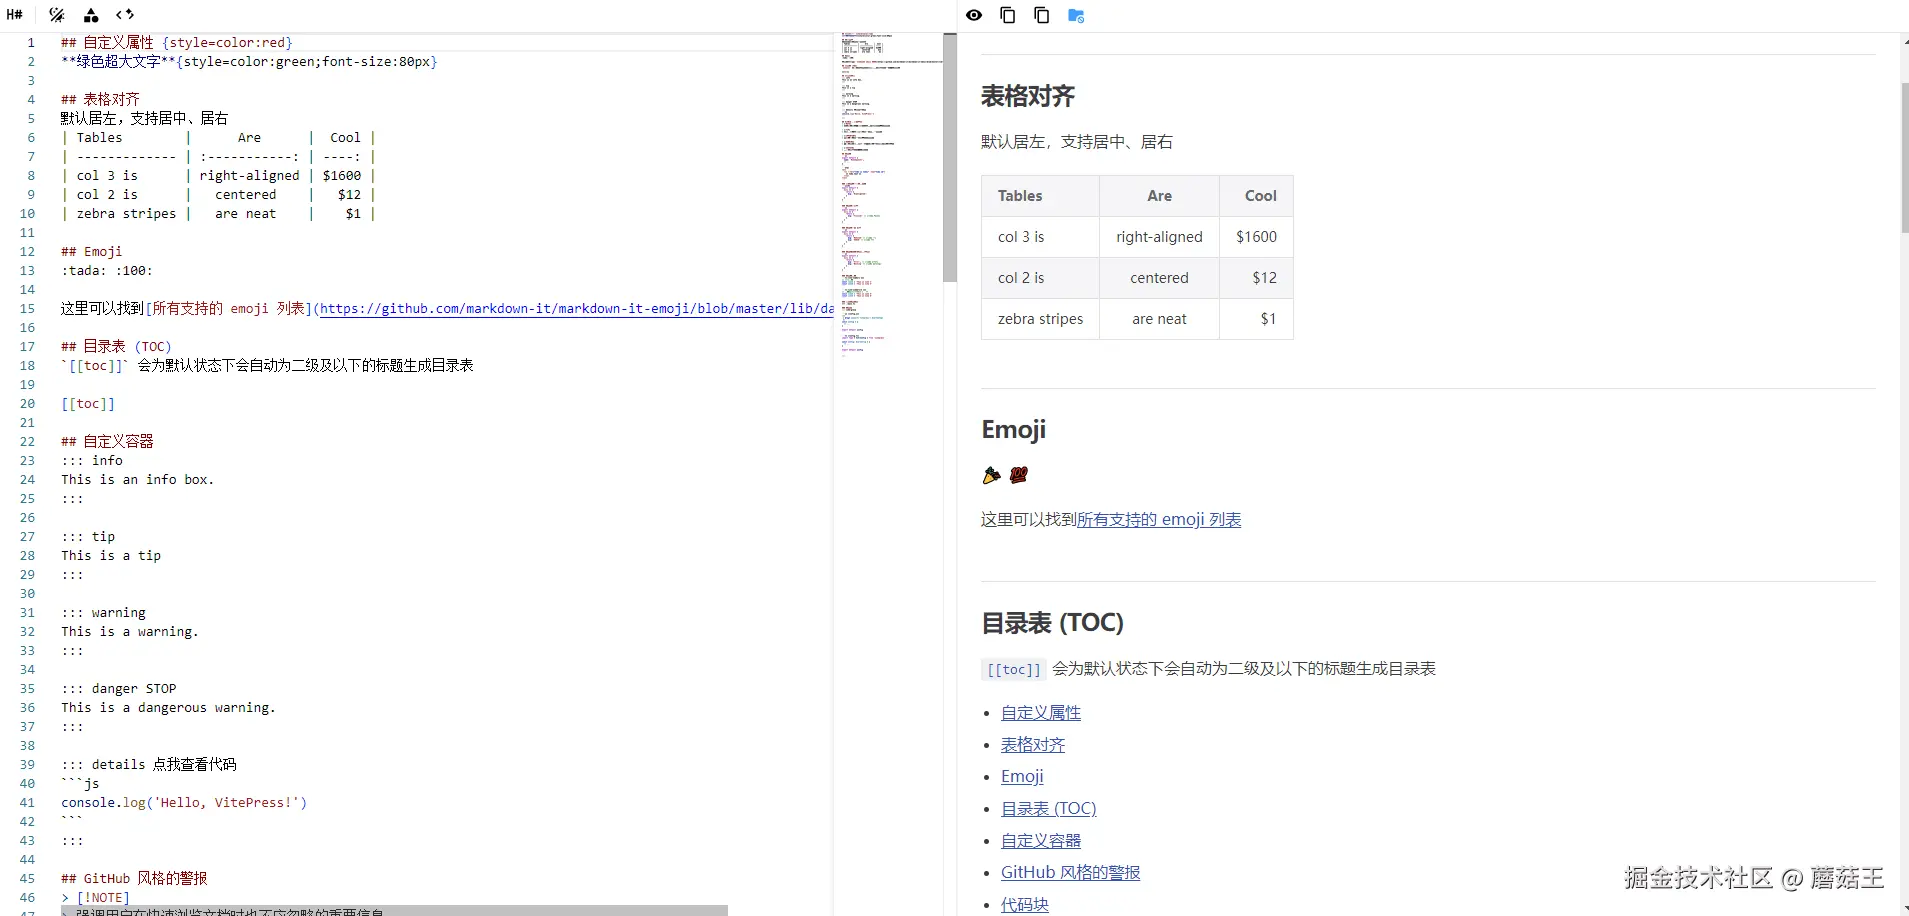The height and width of the screenshot is (916, 1909).
Task: Click editor line ':tada: :100:'
Action: (106, 271)
